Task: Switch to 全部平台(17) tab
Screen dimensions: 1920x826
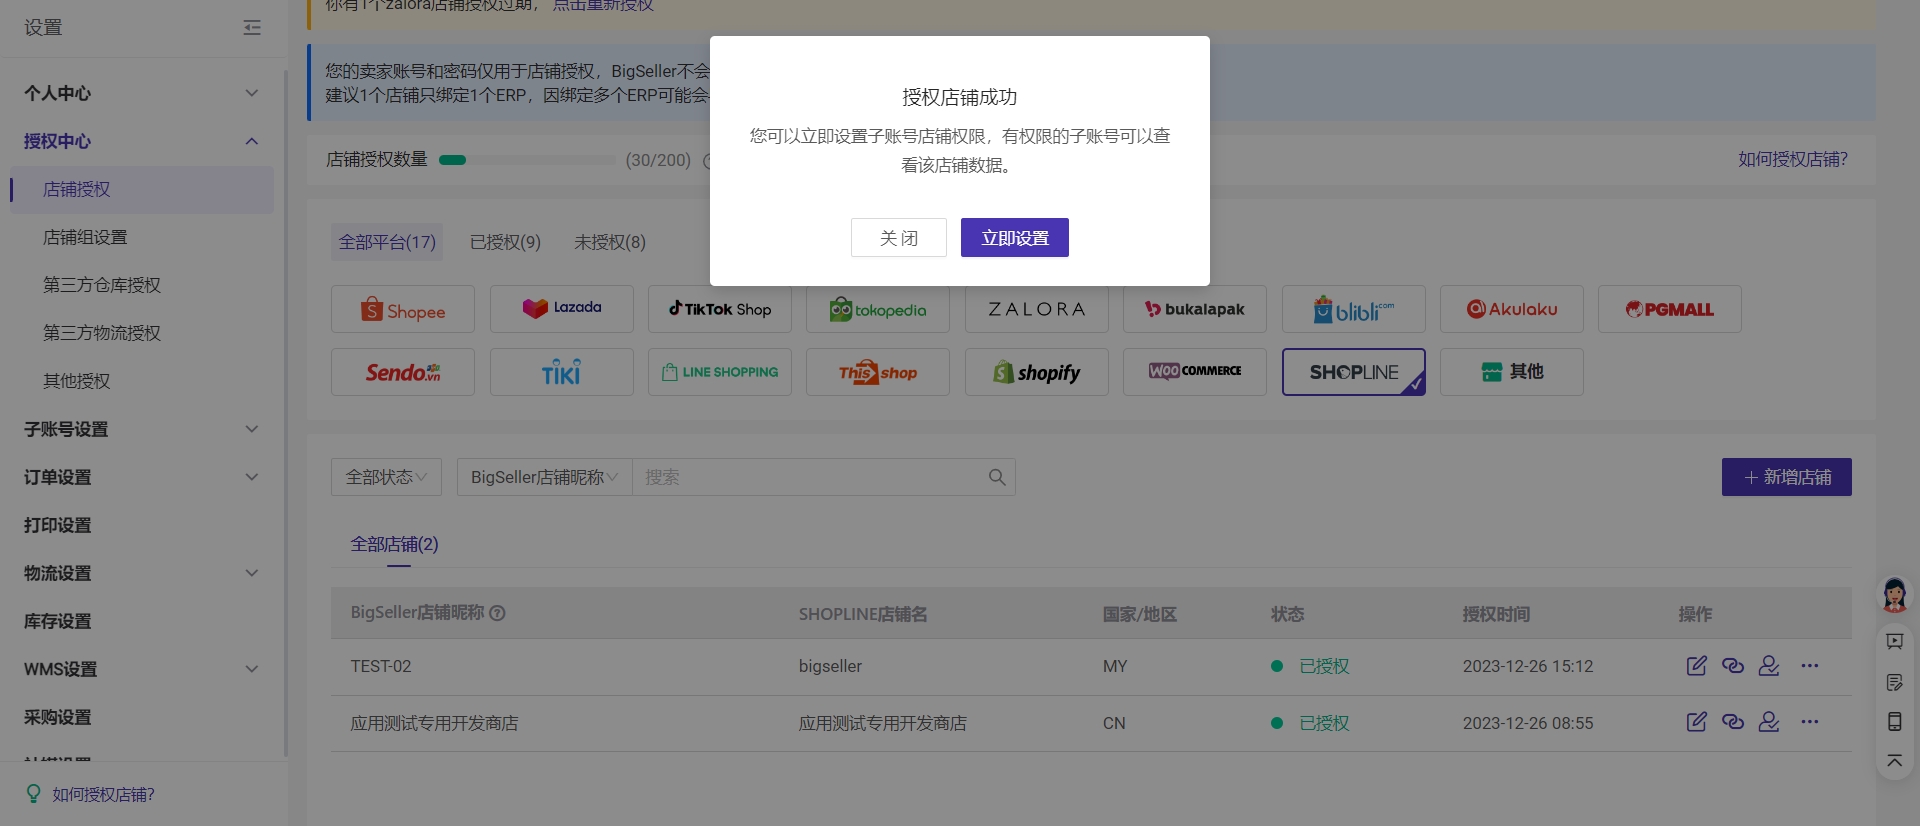Action: pos(387,242)
